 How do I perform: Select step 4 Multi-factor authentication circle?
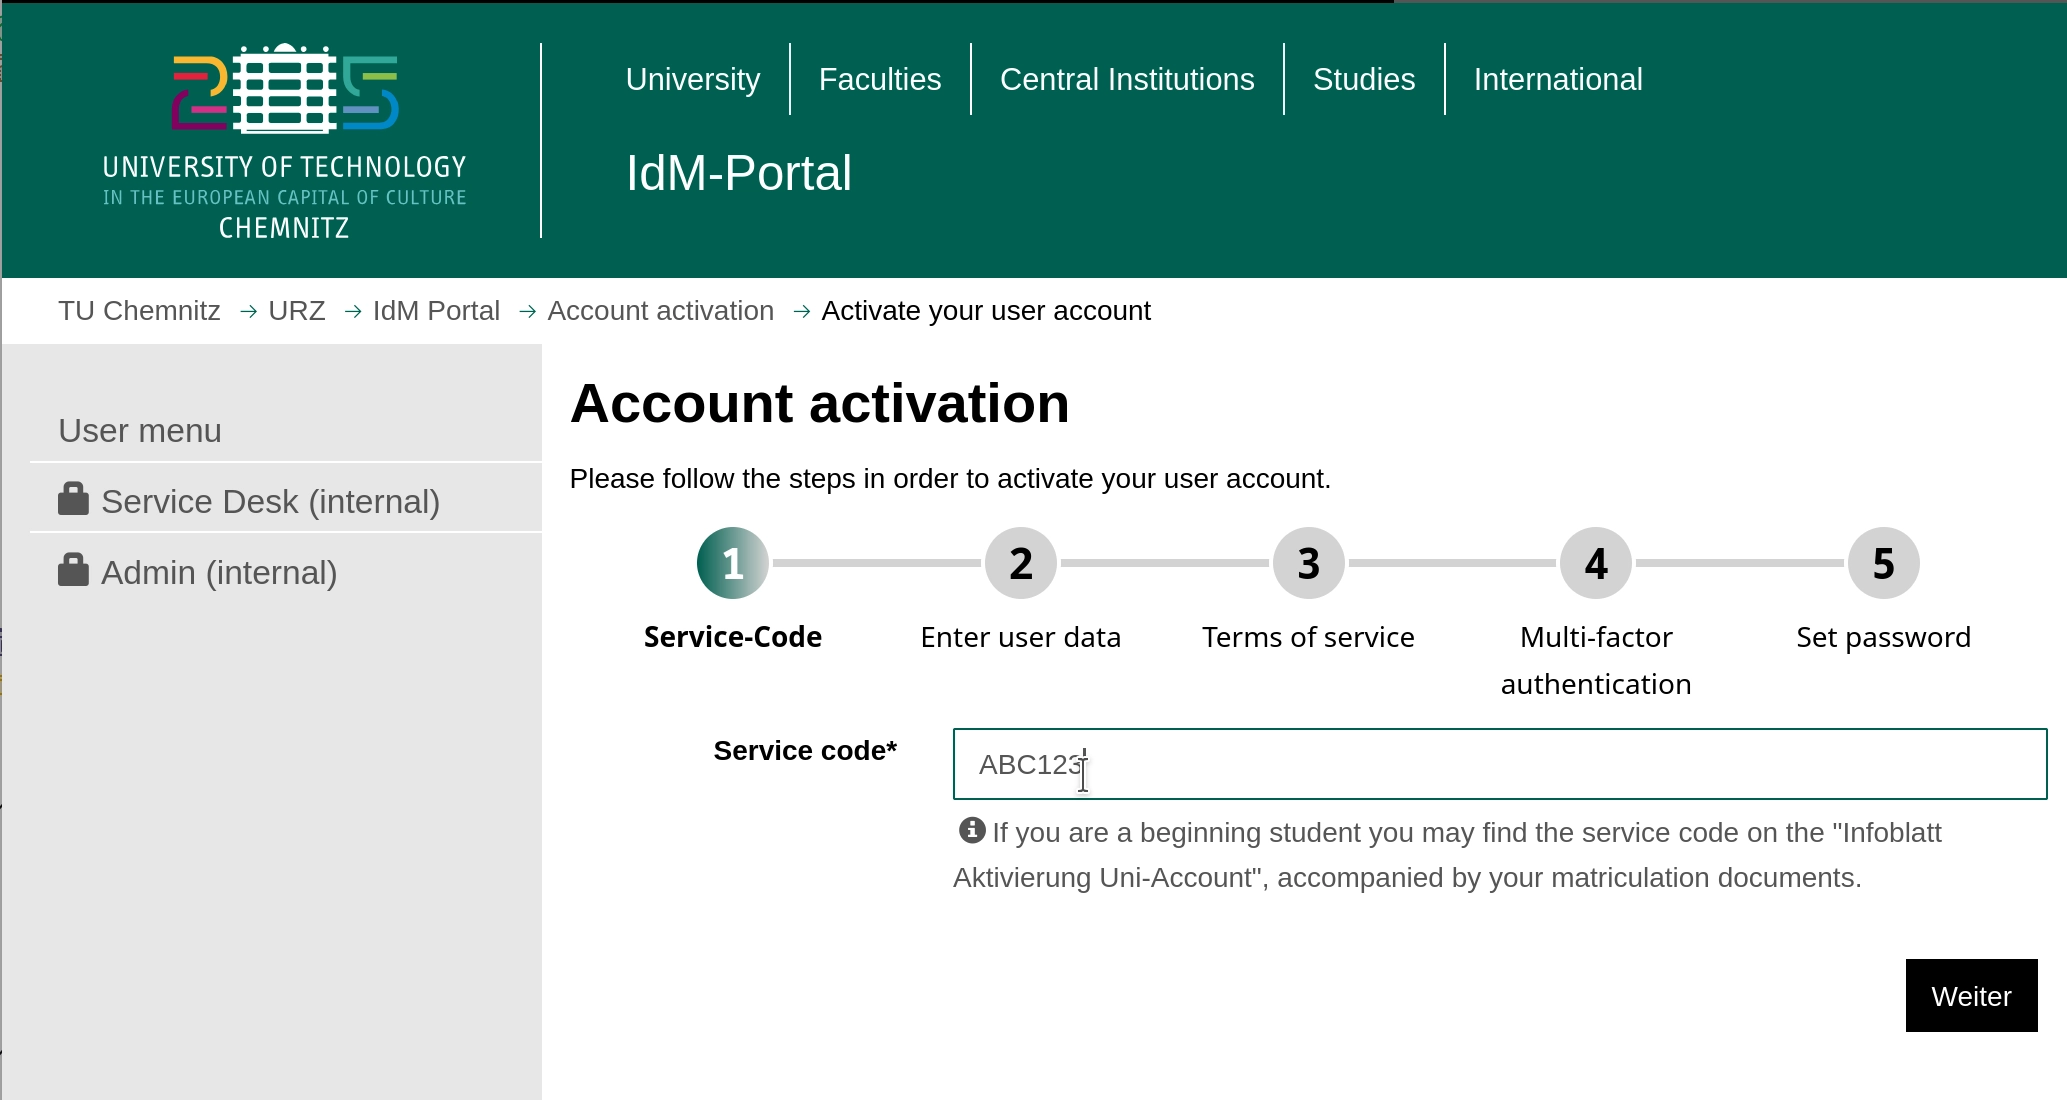point(1594,562)
